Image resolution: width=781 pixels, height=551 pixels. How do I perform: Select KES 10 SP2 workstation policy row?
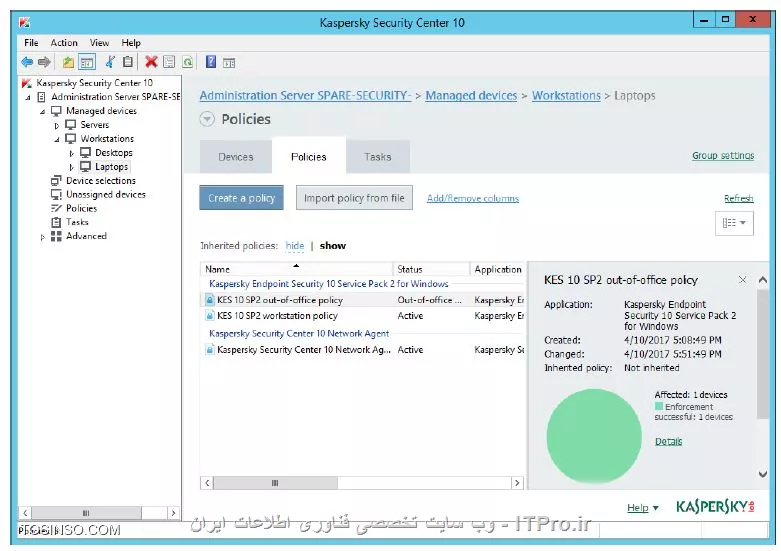tap(363, 316)
